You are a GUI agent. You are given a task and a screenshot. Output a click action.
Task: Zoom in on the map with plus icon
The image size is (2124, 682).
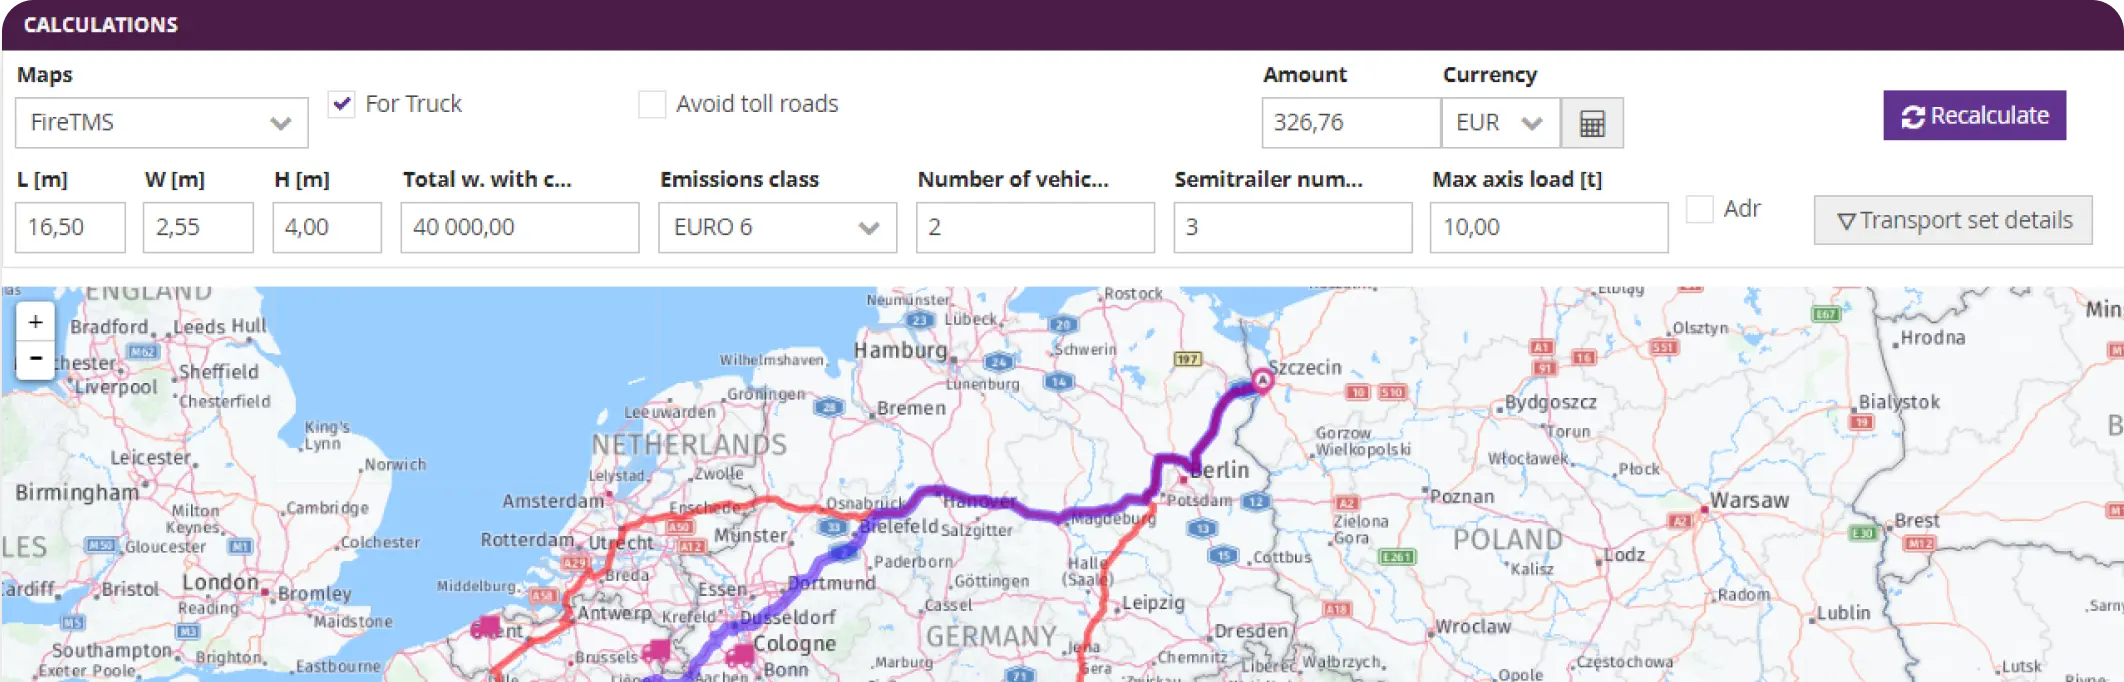click(34, 320)
